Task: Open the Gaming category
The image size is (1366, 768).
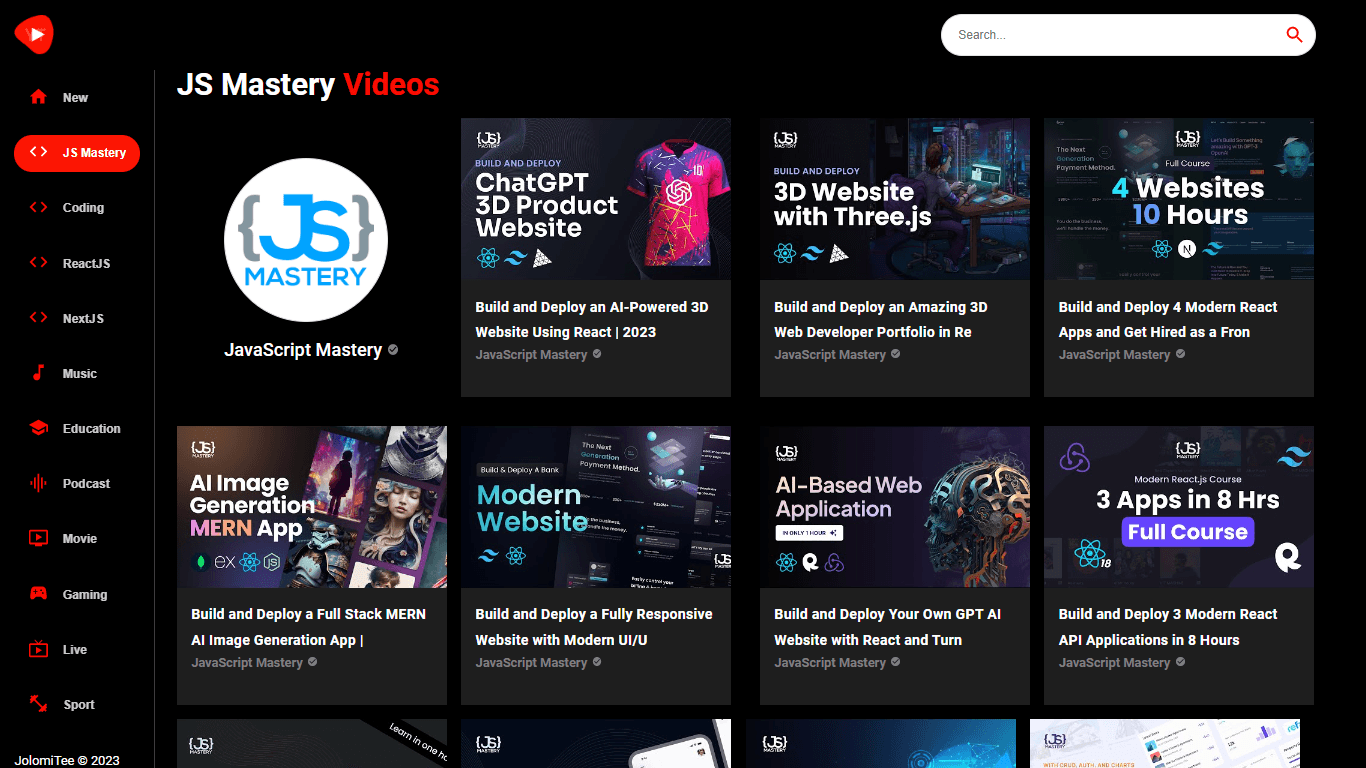Action: [x=77, y=594]
